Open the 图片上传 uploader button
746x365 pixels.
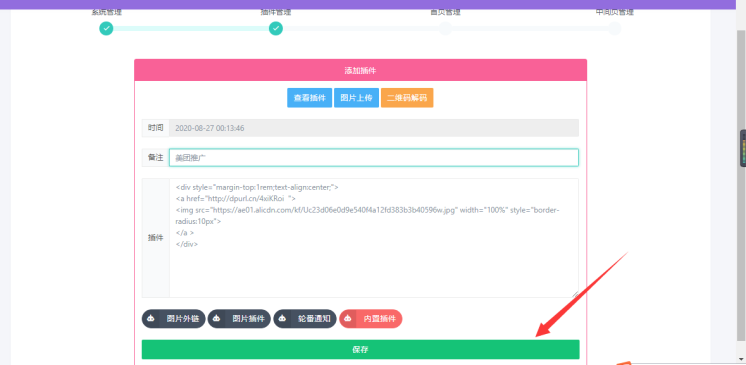coord(356,98)
